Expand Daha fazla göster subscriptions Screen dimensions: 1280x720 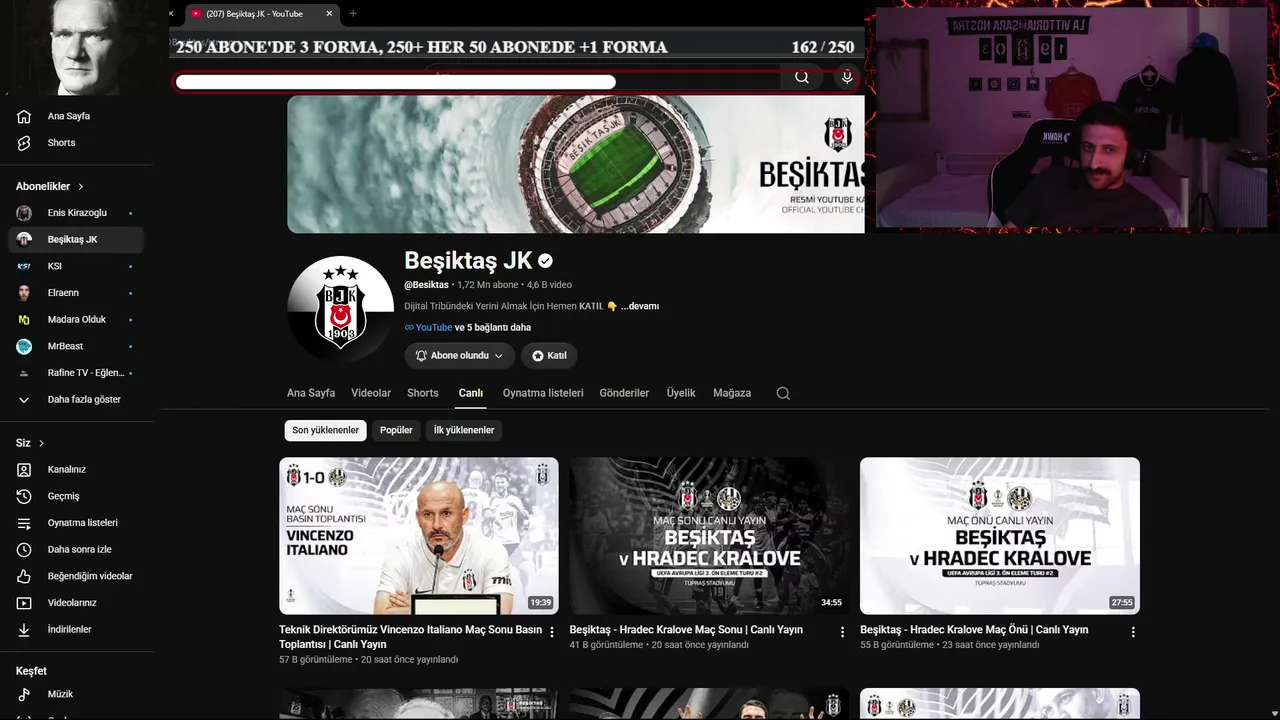[77, 400]
